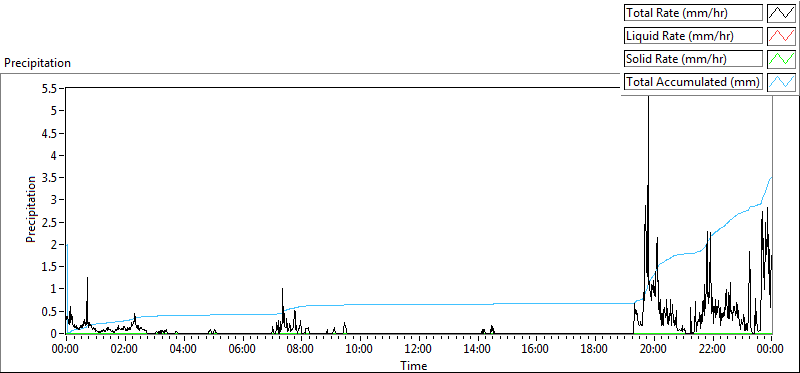This screenshot has width=800, height=373.
Task: Click the Liquid Rate red line swatch
Action: (781, 36)
